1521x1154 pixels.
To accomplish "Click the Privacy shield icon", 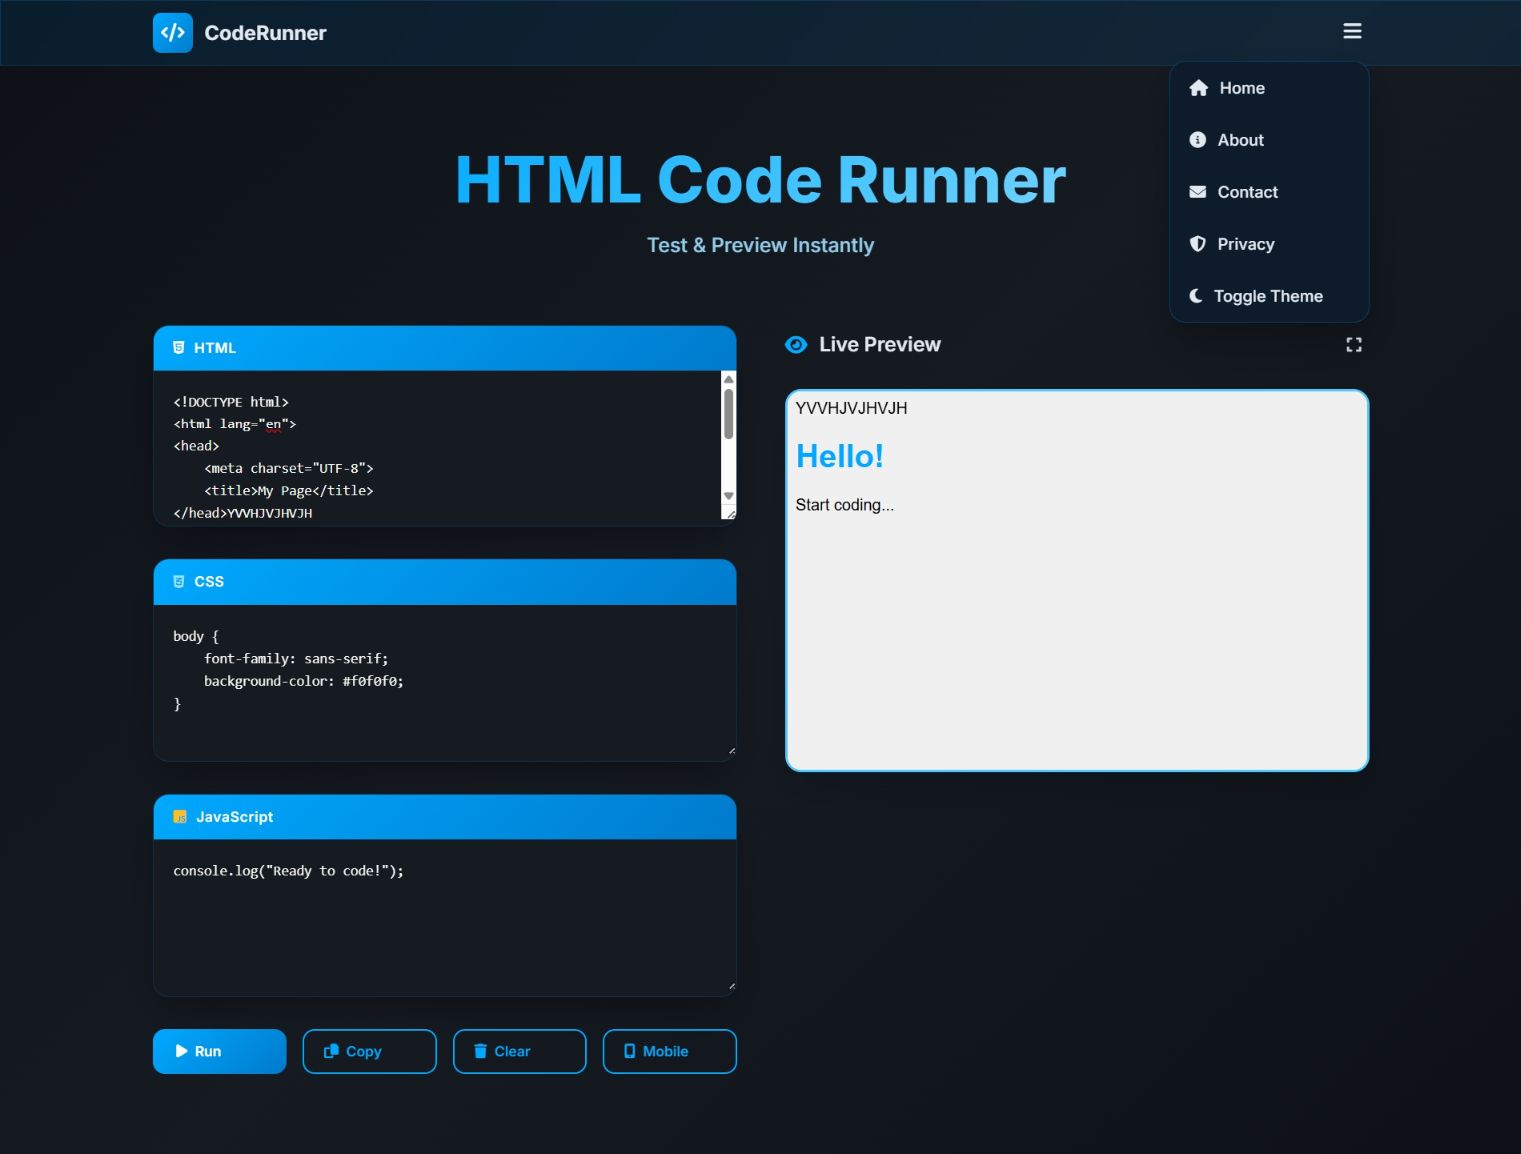I will [1197, 244].
